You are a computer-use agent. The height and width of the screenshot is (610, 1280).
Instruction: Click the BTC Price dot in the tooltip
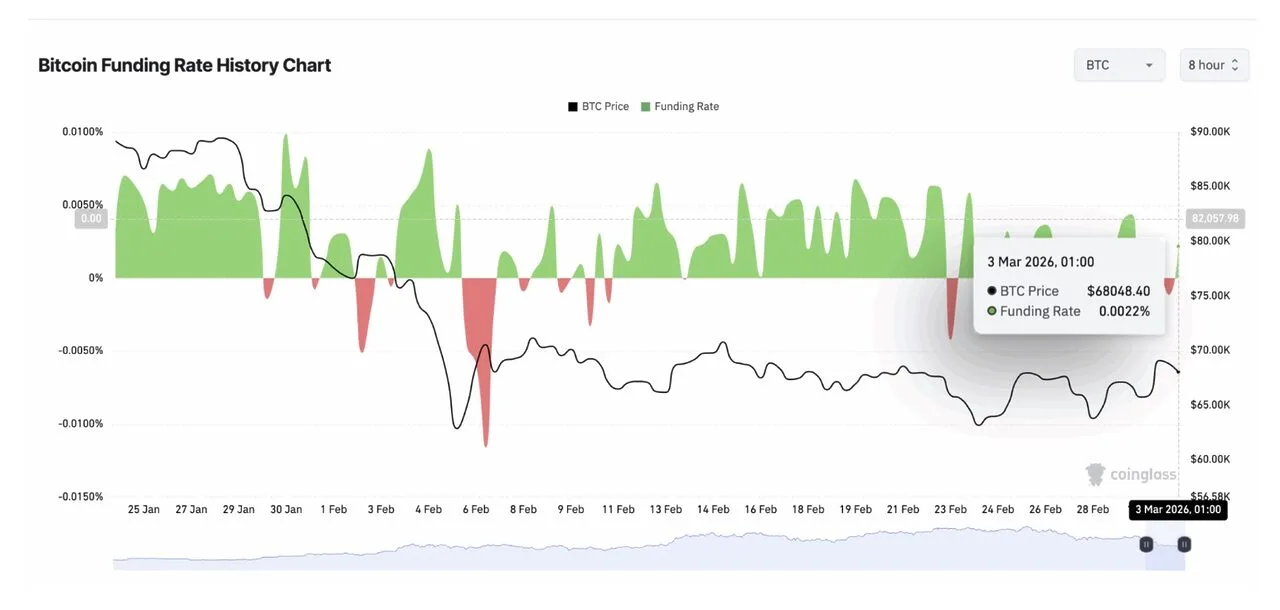[991, 291]
